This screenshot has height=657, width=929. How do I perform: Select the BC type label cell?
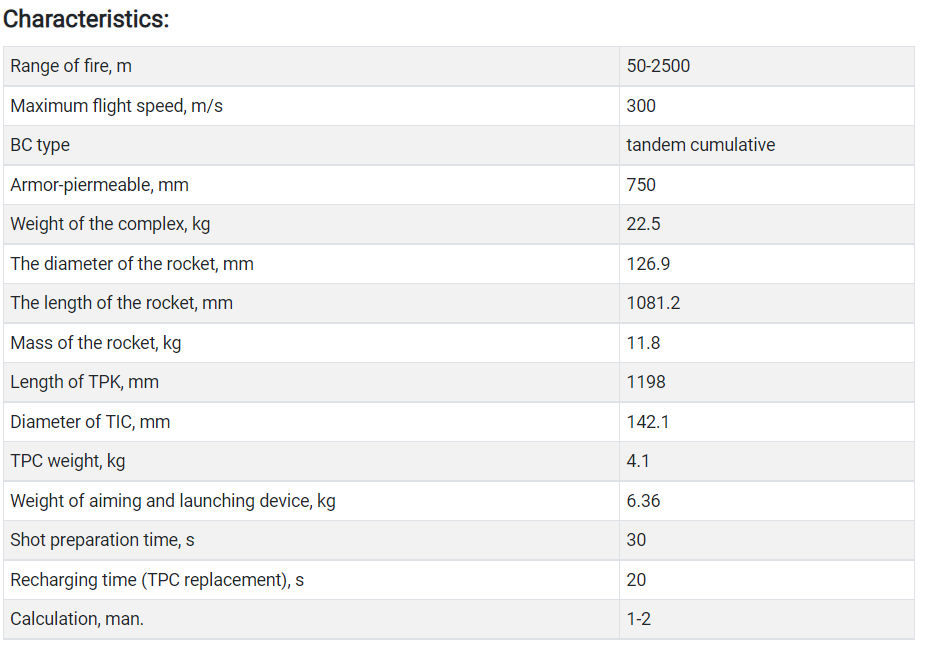pyautogui.click(x=311, y=145)
